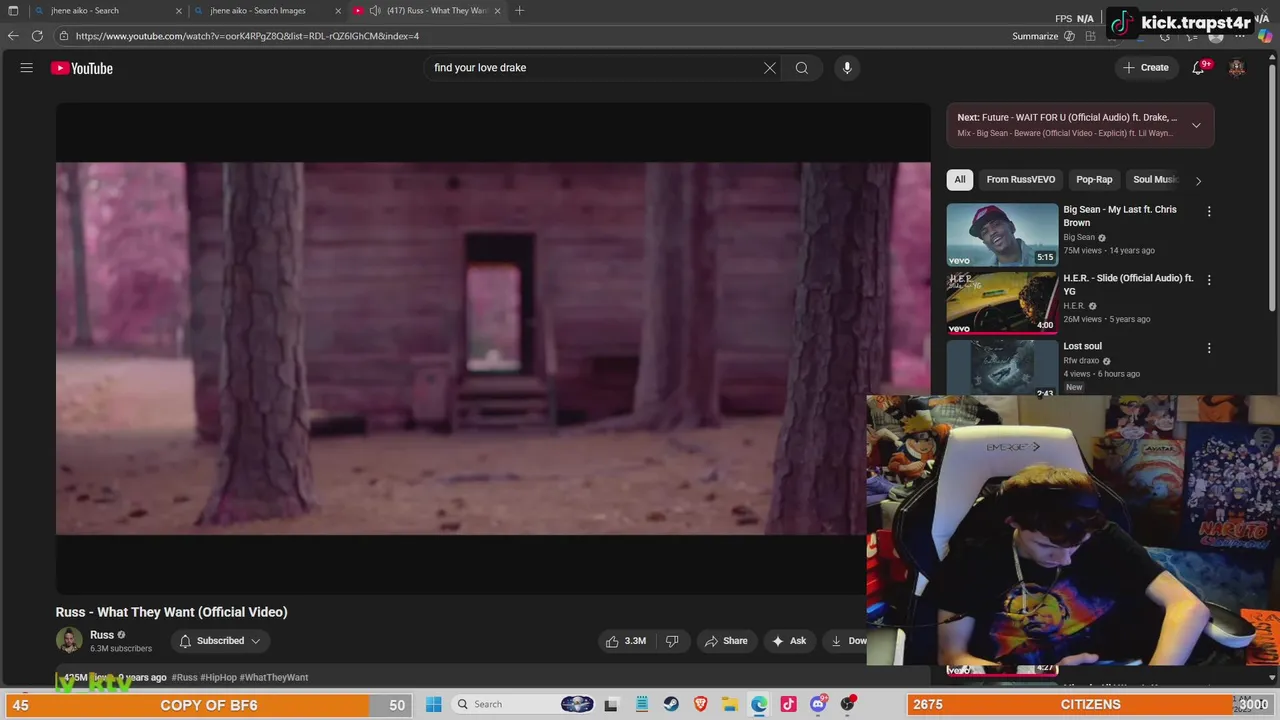Open Russ channel avatar
The width and height of the screenshot is (1280, 720).
click(69, 641)
